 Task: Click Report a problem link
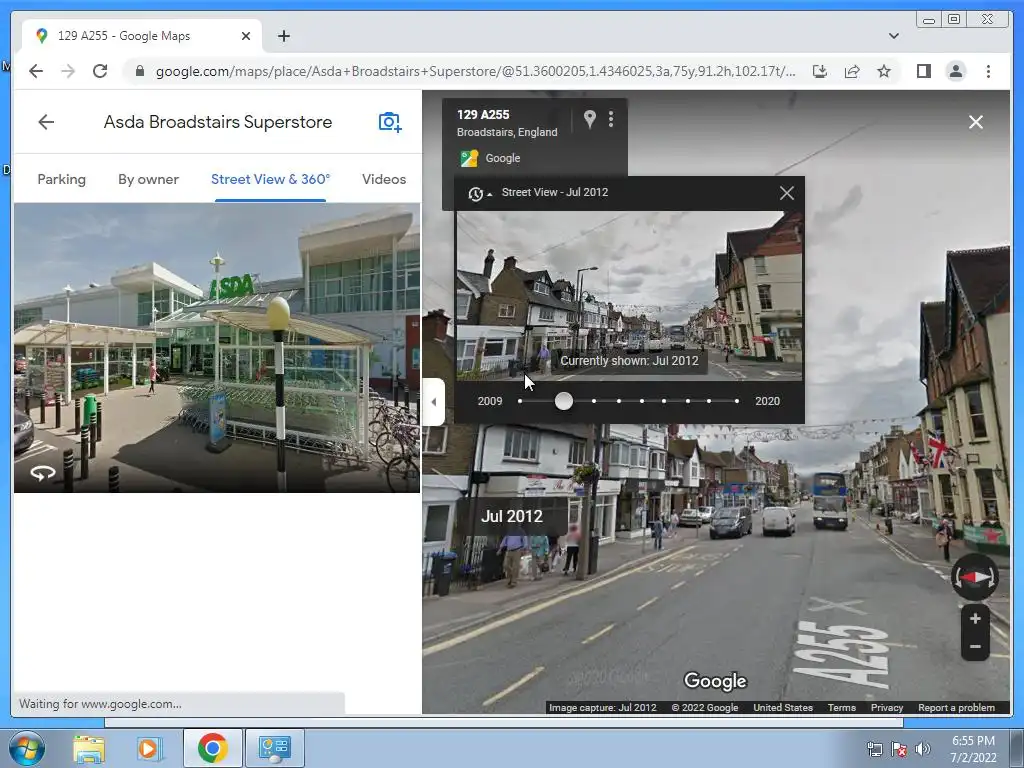click(956, 707)
